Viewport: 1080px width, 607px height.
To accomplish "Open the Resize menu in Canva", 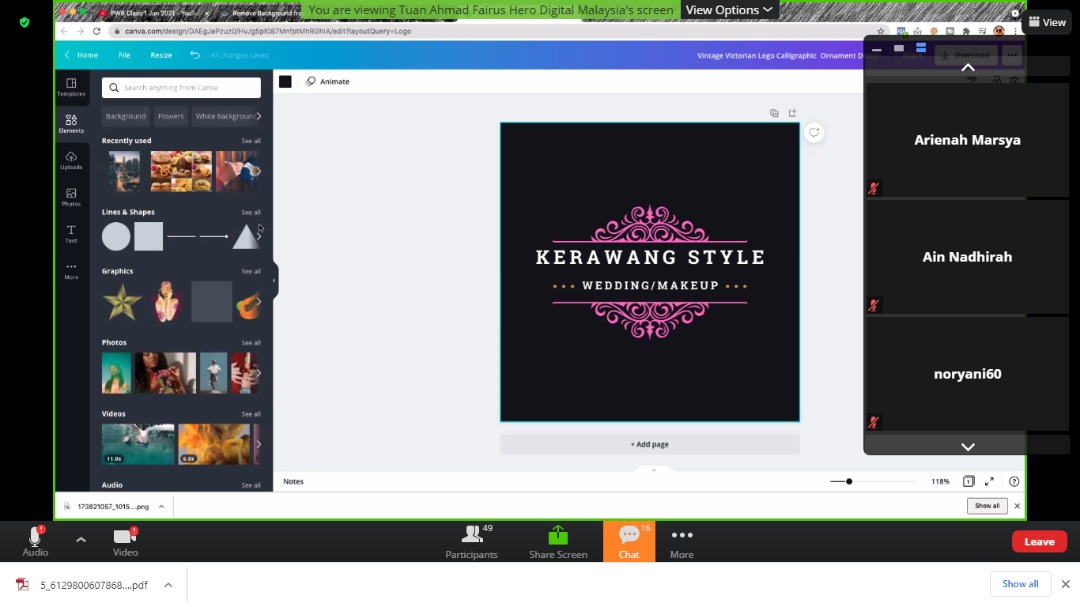I will coord(161,55).
